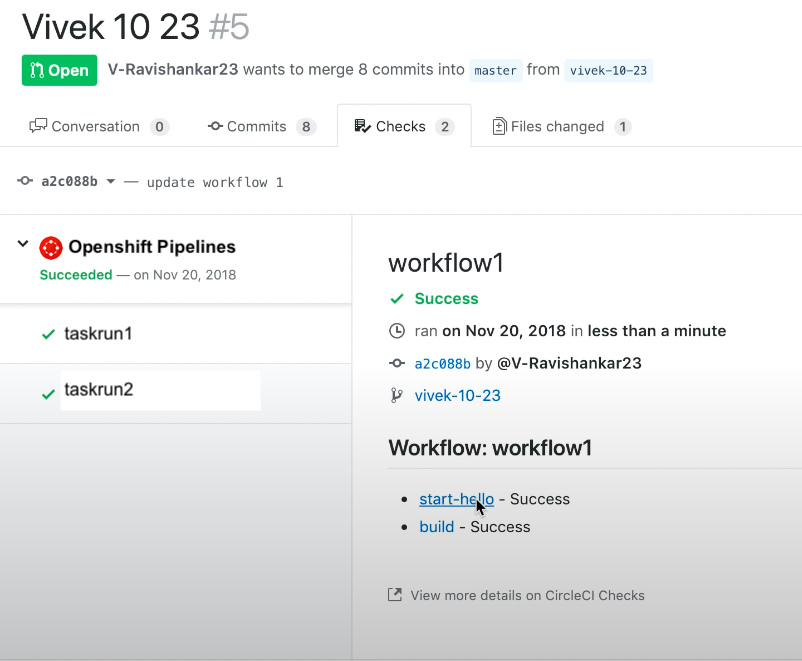802x661 pixels.
Task: Open the Files changed tab
Action: [x=557, y=126]
